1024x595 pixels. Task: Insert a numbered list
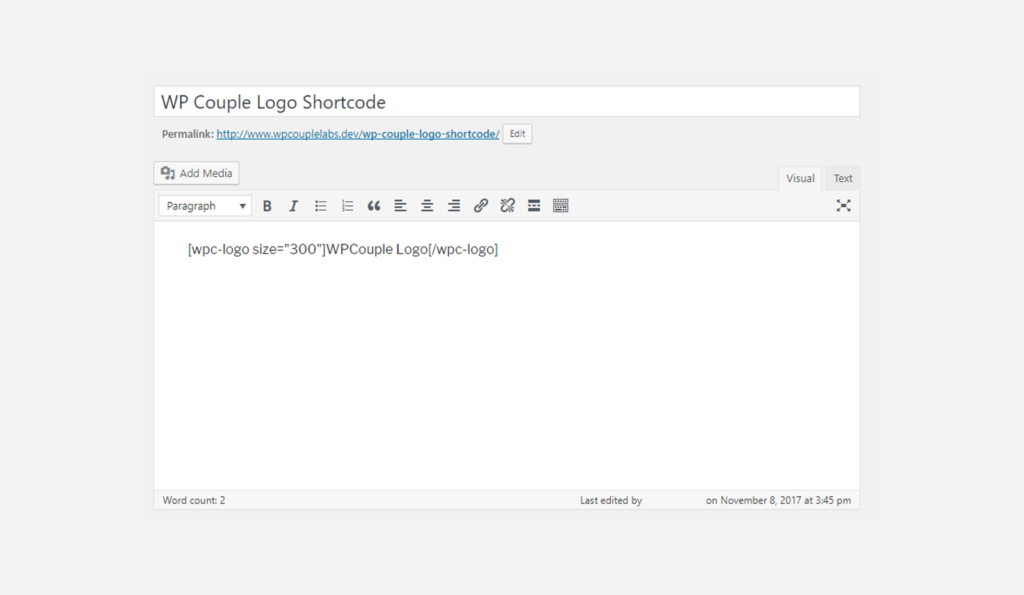point(347,205)
